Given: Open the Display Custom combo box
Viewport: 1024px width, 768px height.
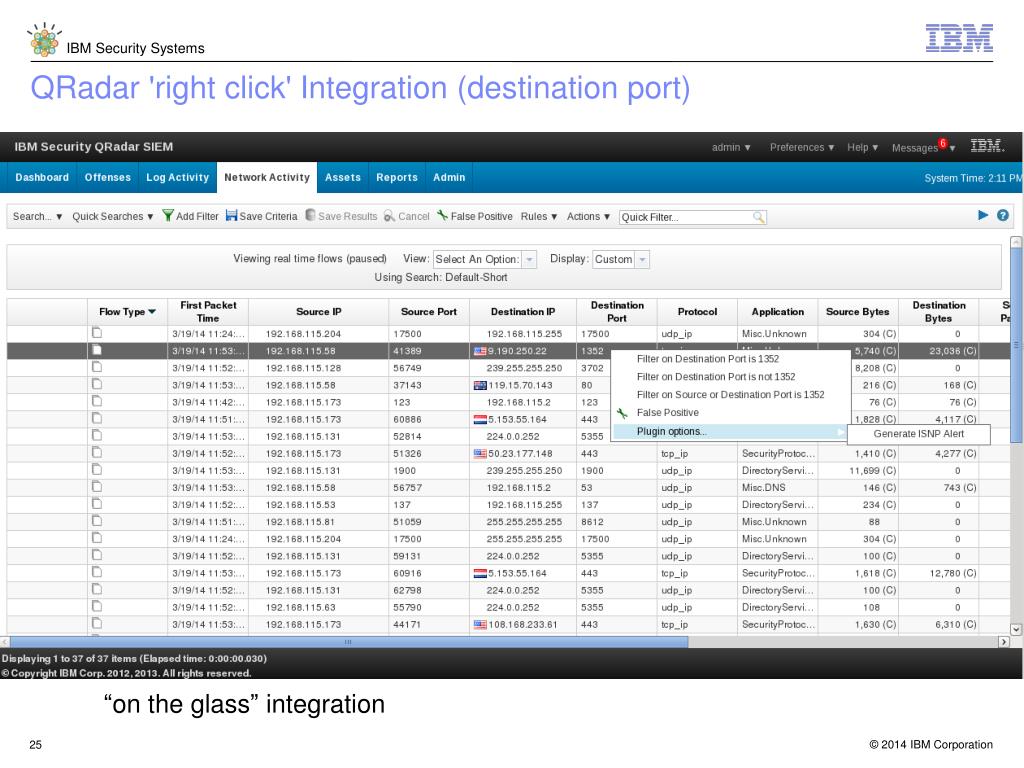Looking at the screenshot, I should pyautogui.click(x=620, y=259).
